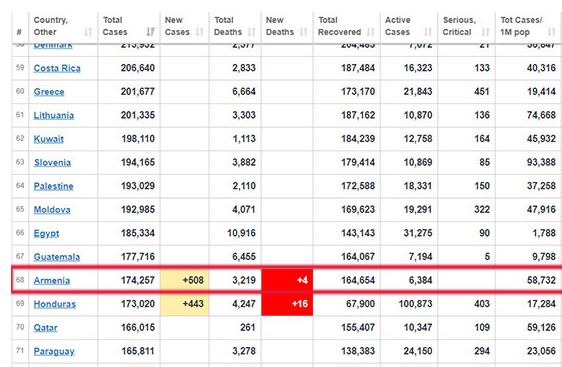Sort table by New Deaths arrow icon

[x=304, y=32]
